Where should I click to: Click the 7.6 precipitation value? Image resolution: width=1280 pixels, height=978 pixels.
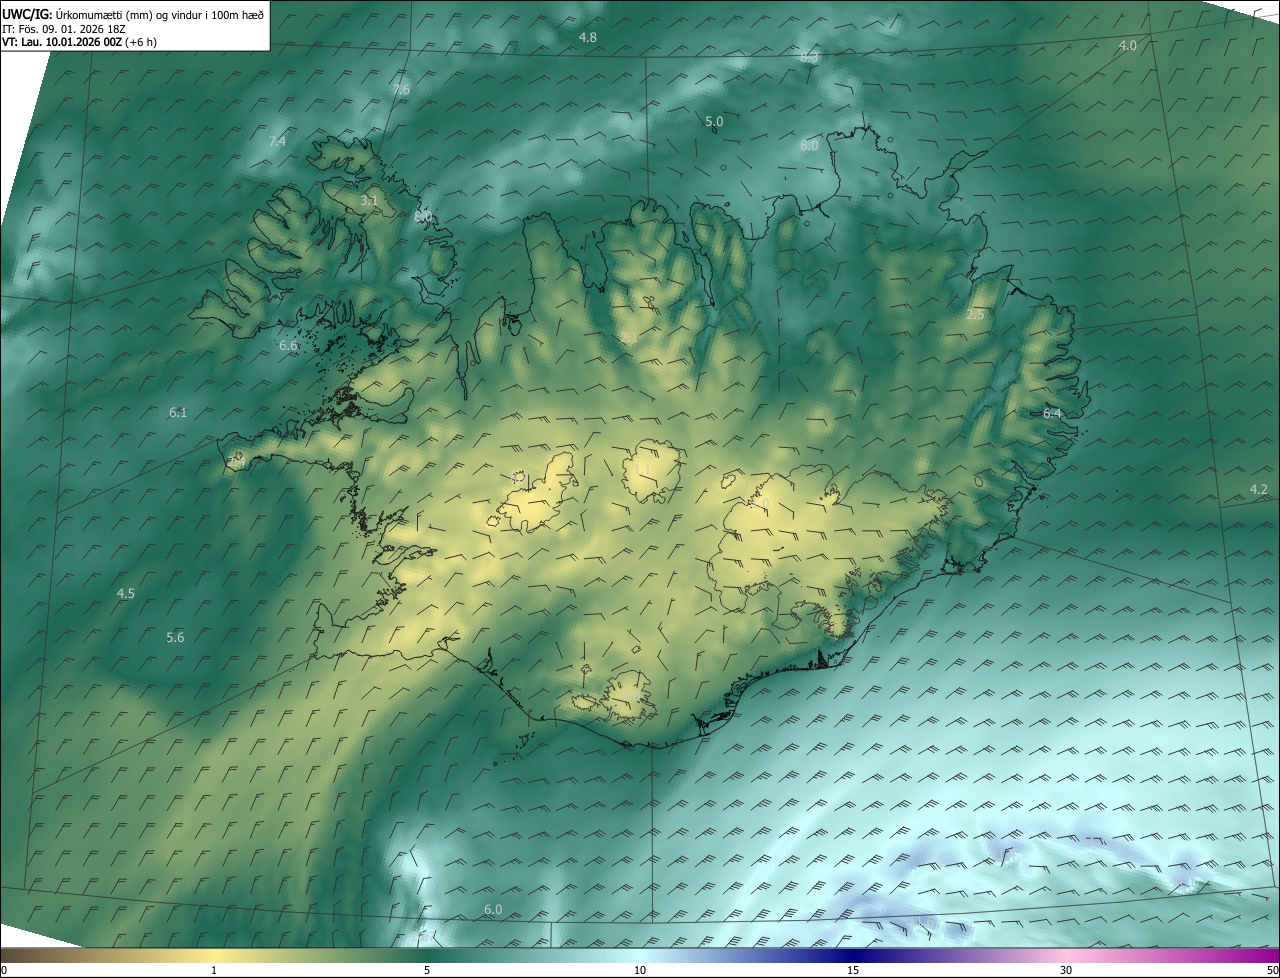(401, 90)
